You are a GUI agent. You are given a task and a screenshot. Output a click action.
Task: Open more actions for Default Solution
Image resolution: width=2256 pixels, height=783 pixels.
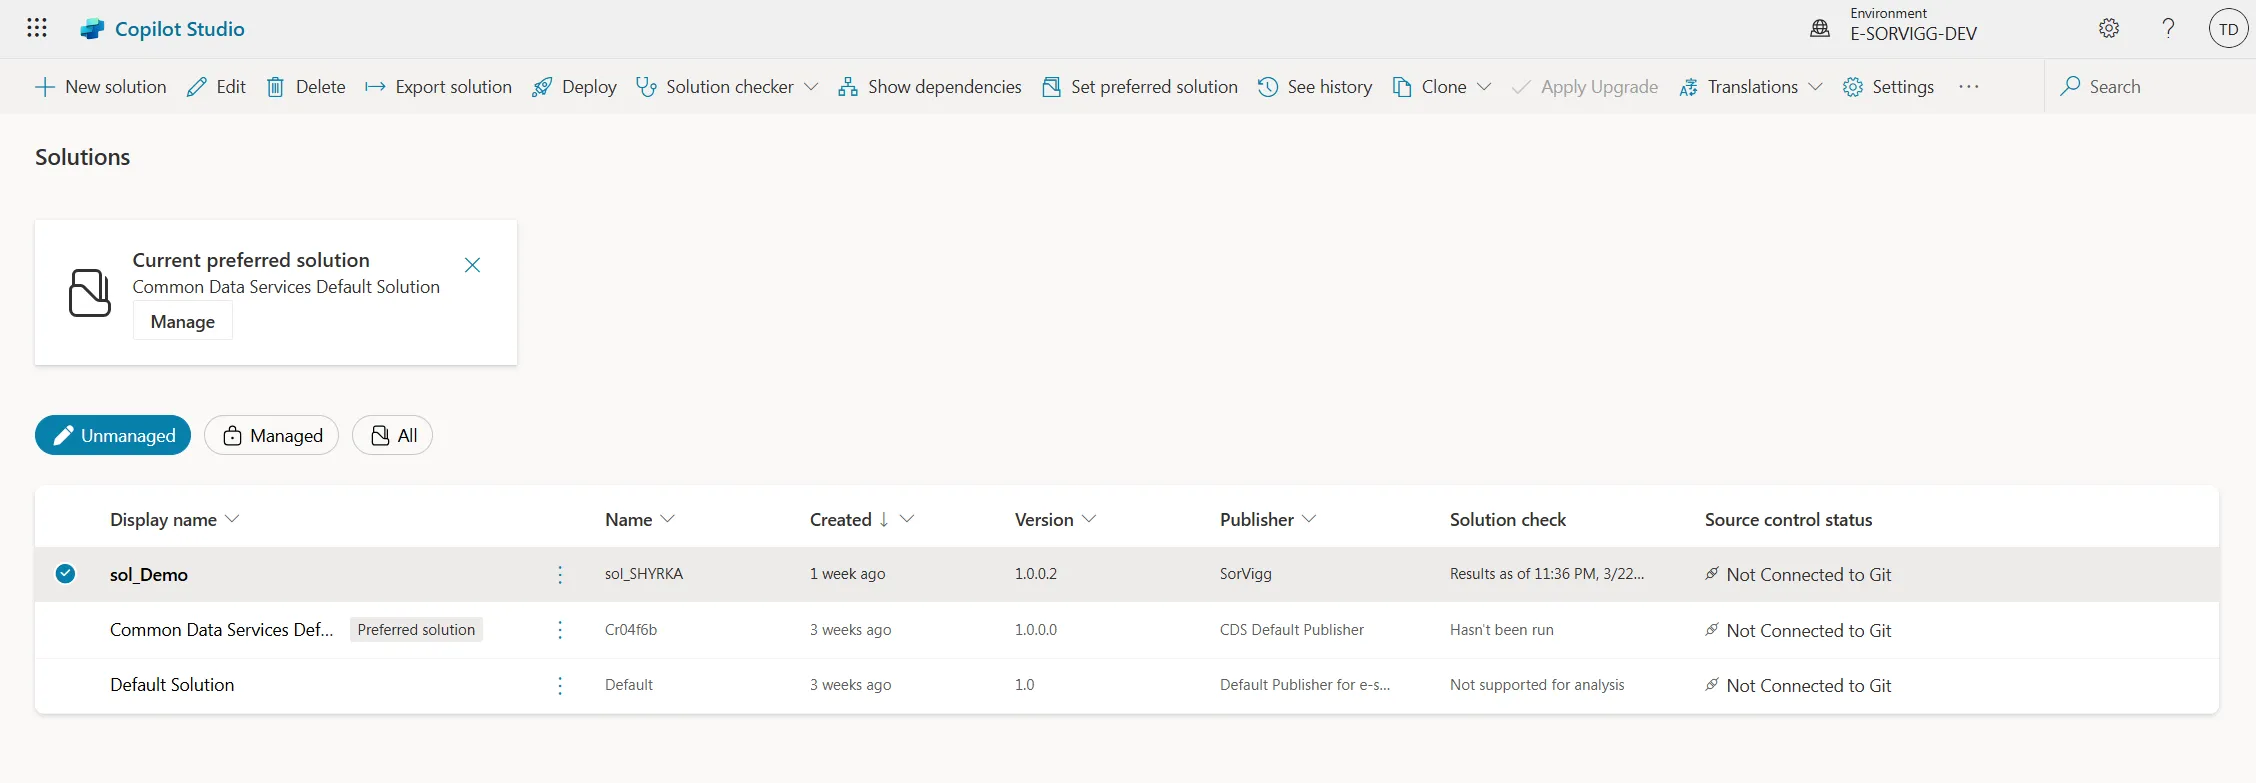[x=560, y=685]
